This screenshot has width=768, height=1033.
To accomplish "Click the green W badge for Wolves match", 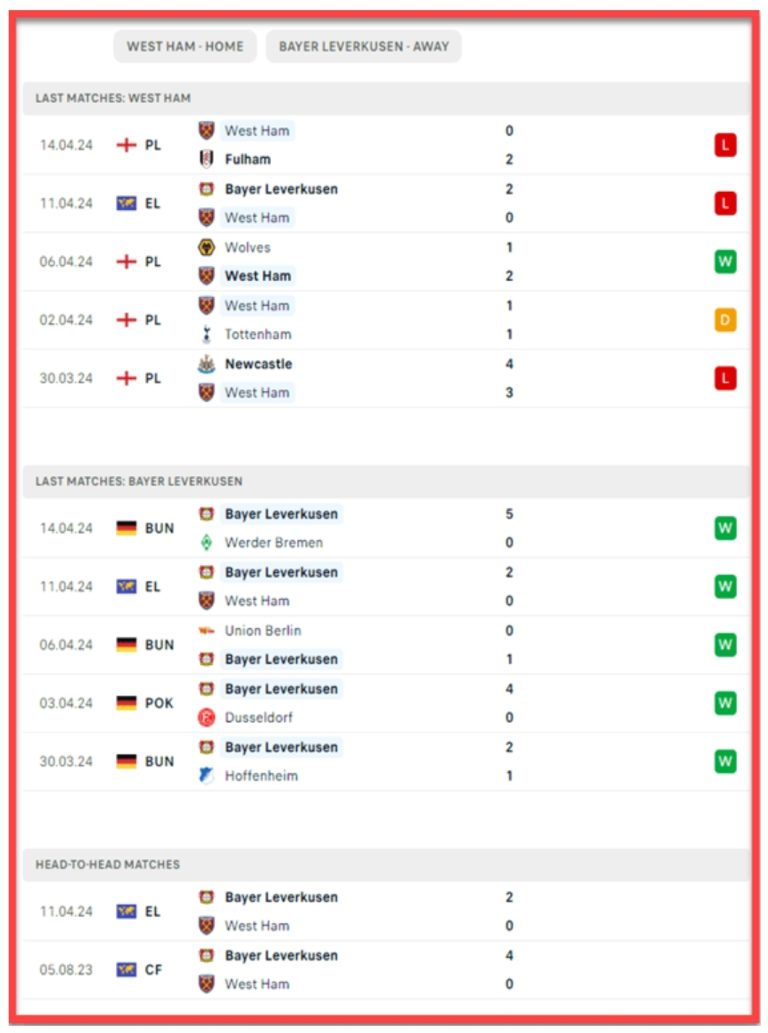I will 725,262.
